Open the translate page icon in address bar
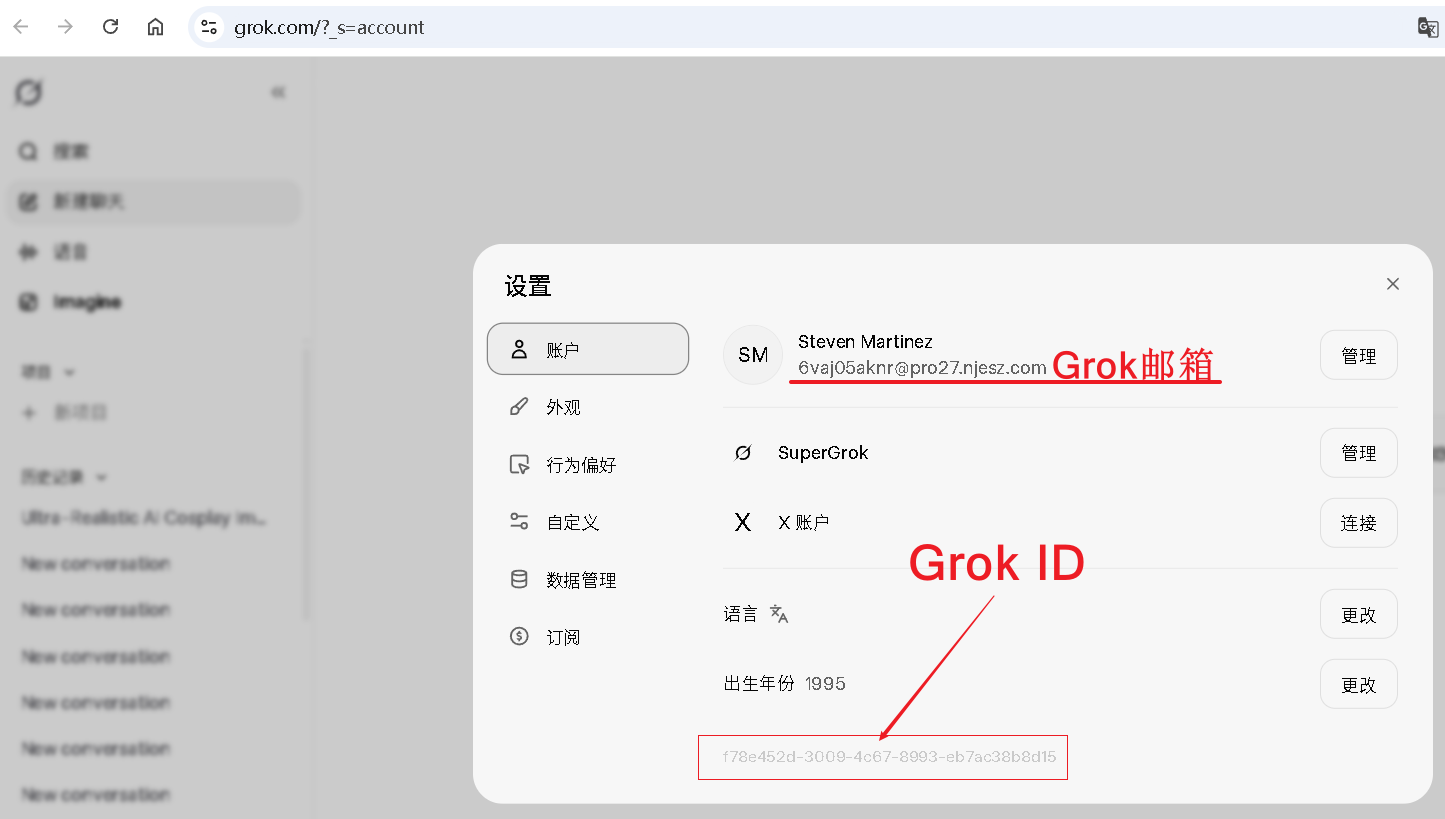The width and height of the screenshot is (1445, 819). click(1428, 27)
